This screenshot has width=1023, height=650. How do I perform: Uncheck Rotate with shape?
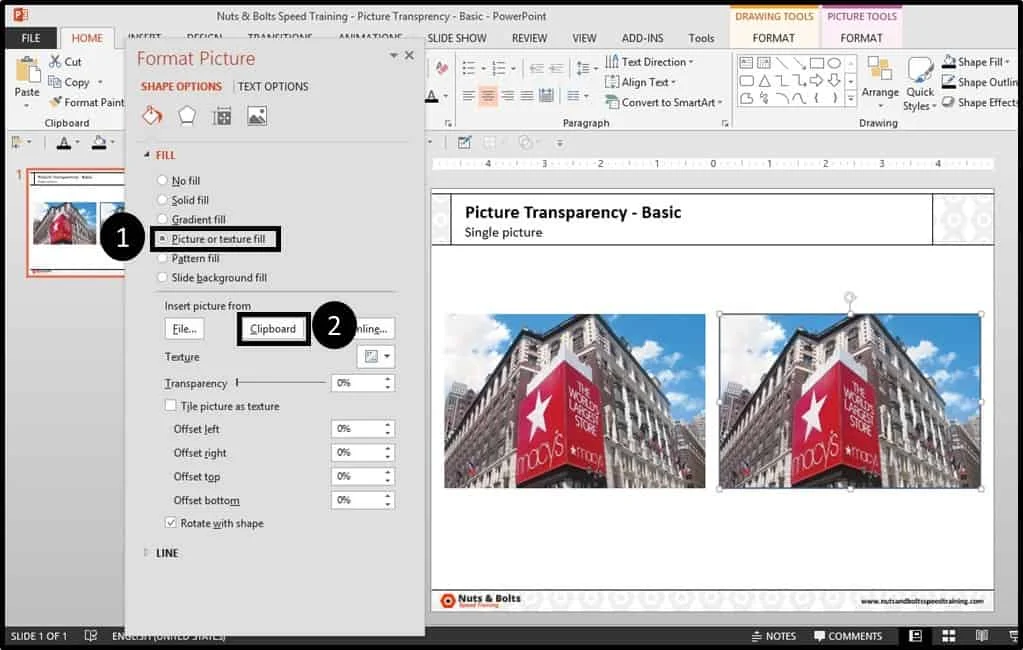pos(170,523)
